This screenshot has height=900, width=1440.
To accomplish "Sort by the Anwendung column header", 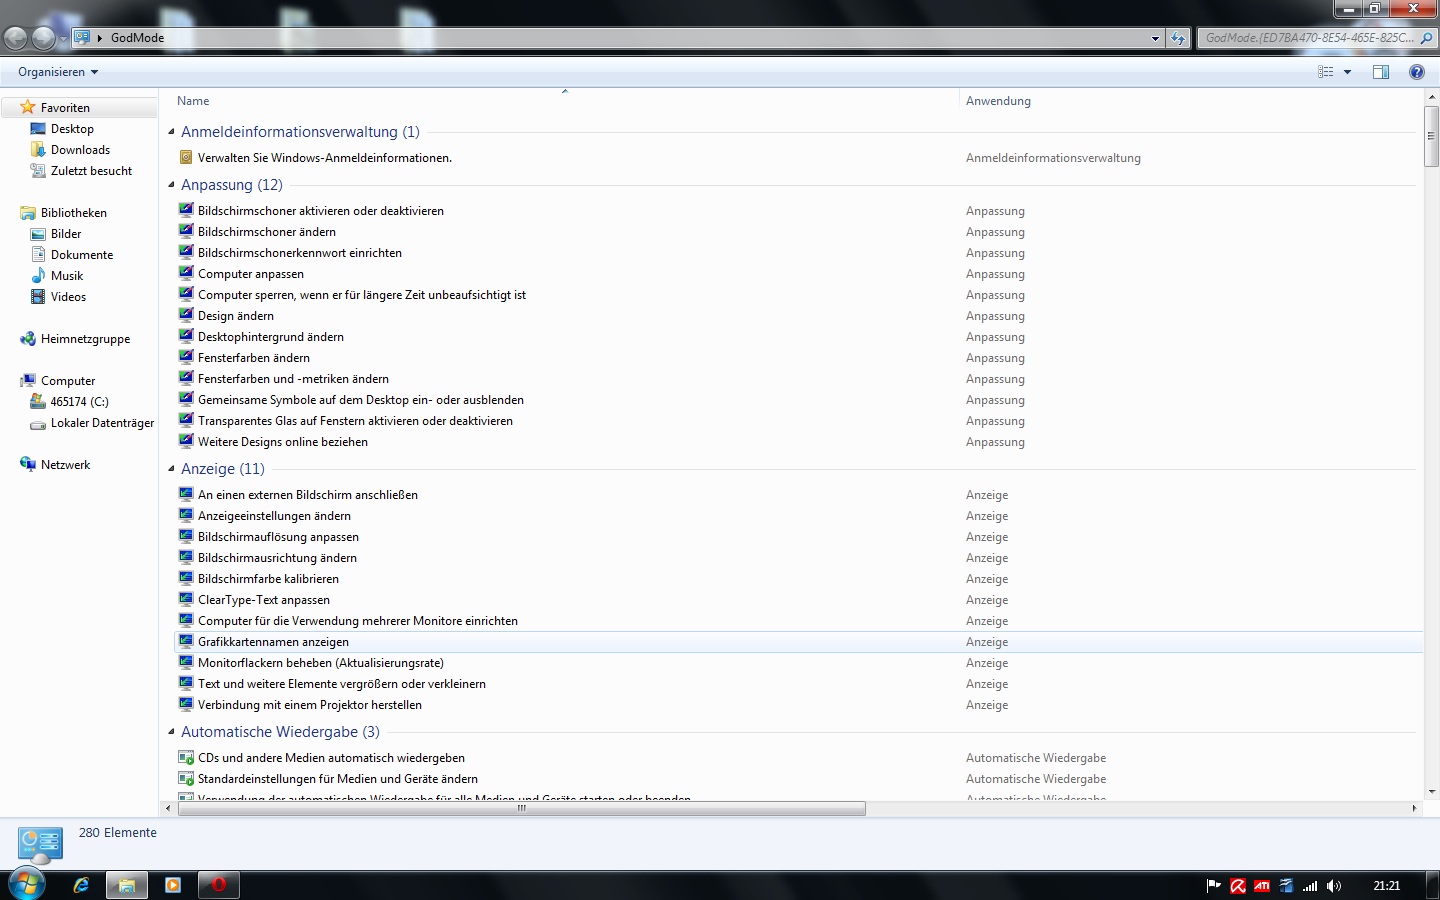I will 998,101.
